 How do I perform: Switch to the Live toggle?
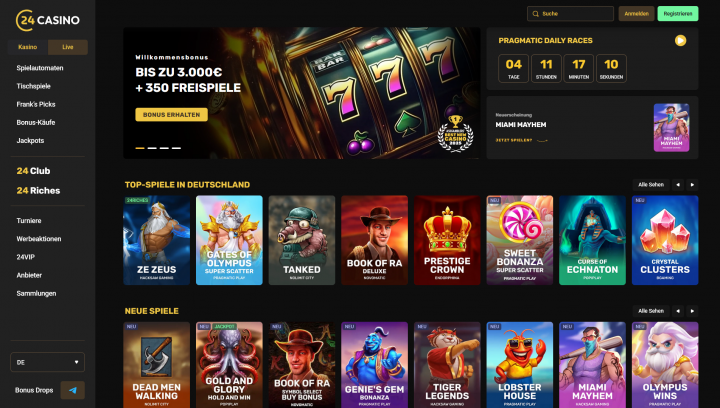pyautogui.click(x=68, y=47)
